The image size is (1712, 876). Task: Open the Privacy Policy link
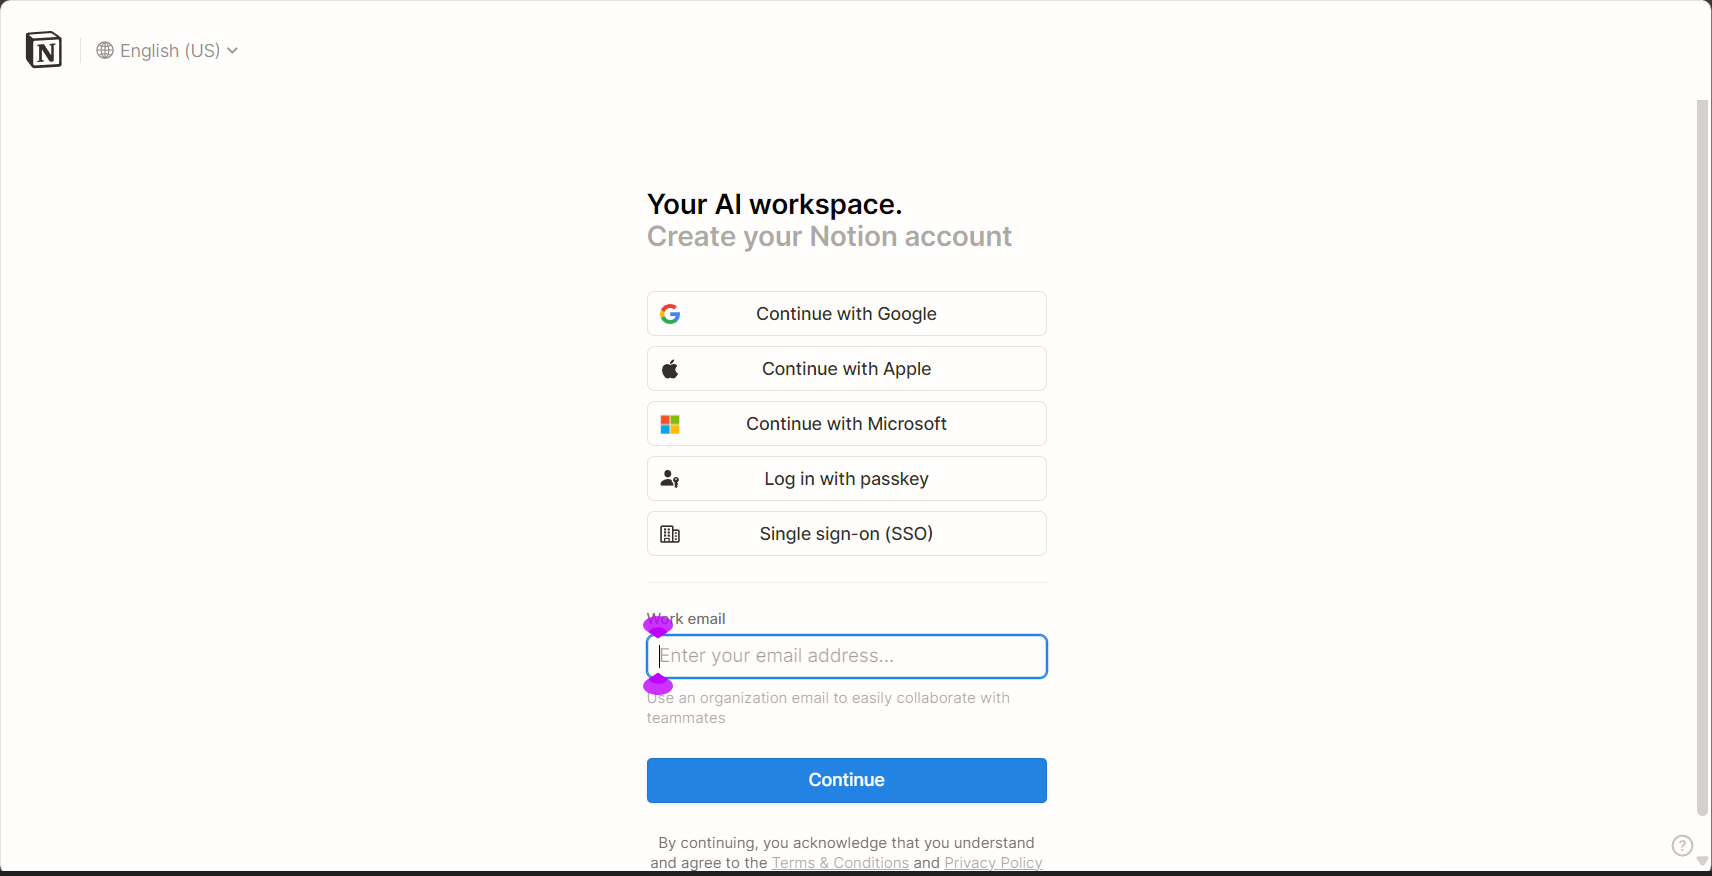click(x=993, y=863)
